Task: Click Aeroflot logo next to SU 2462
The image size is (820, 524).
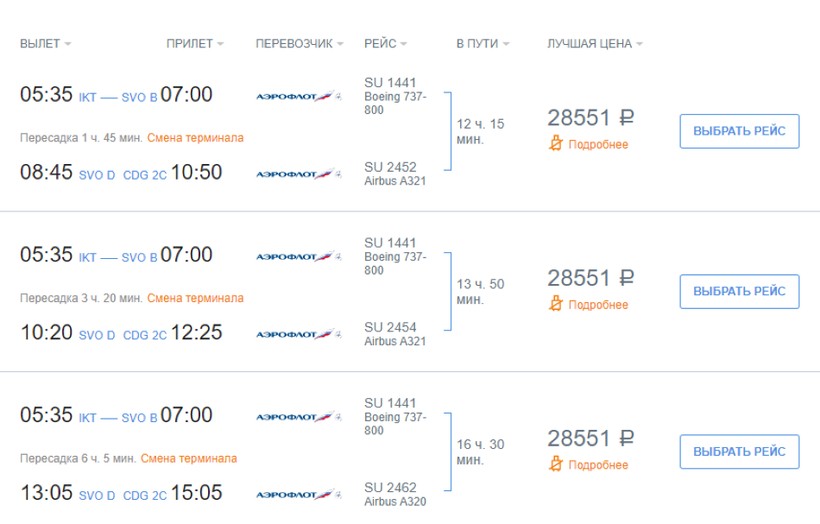Action: tap(299, 493)
